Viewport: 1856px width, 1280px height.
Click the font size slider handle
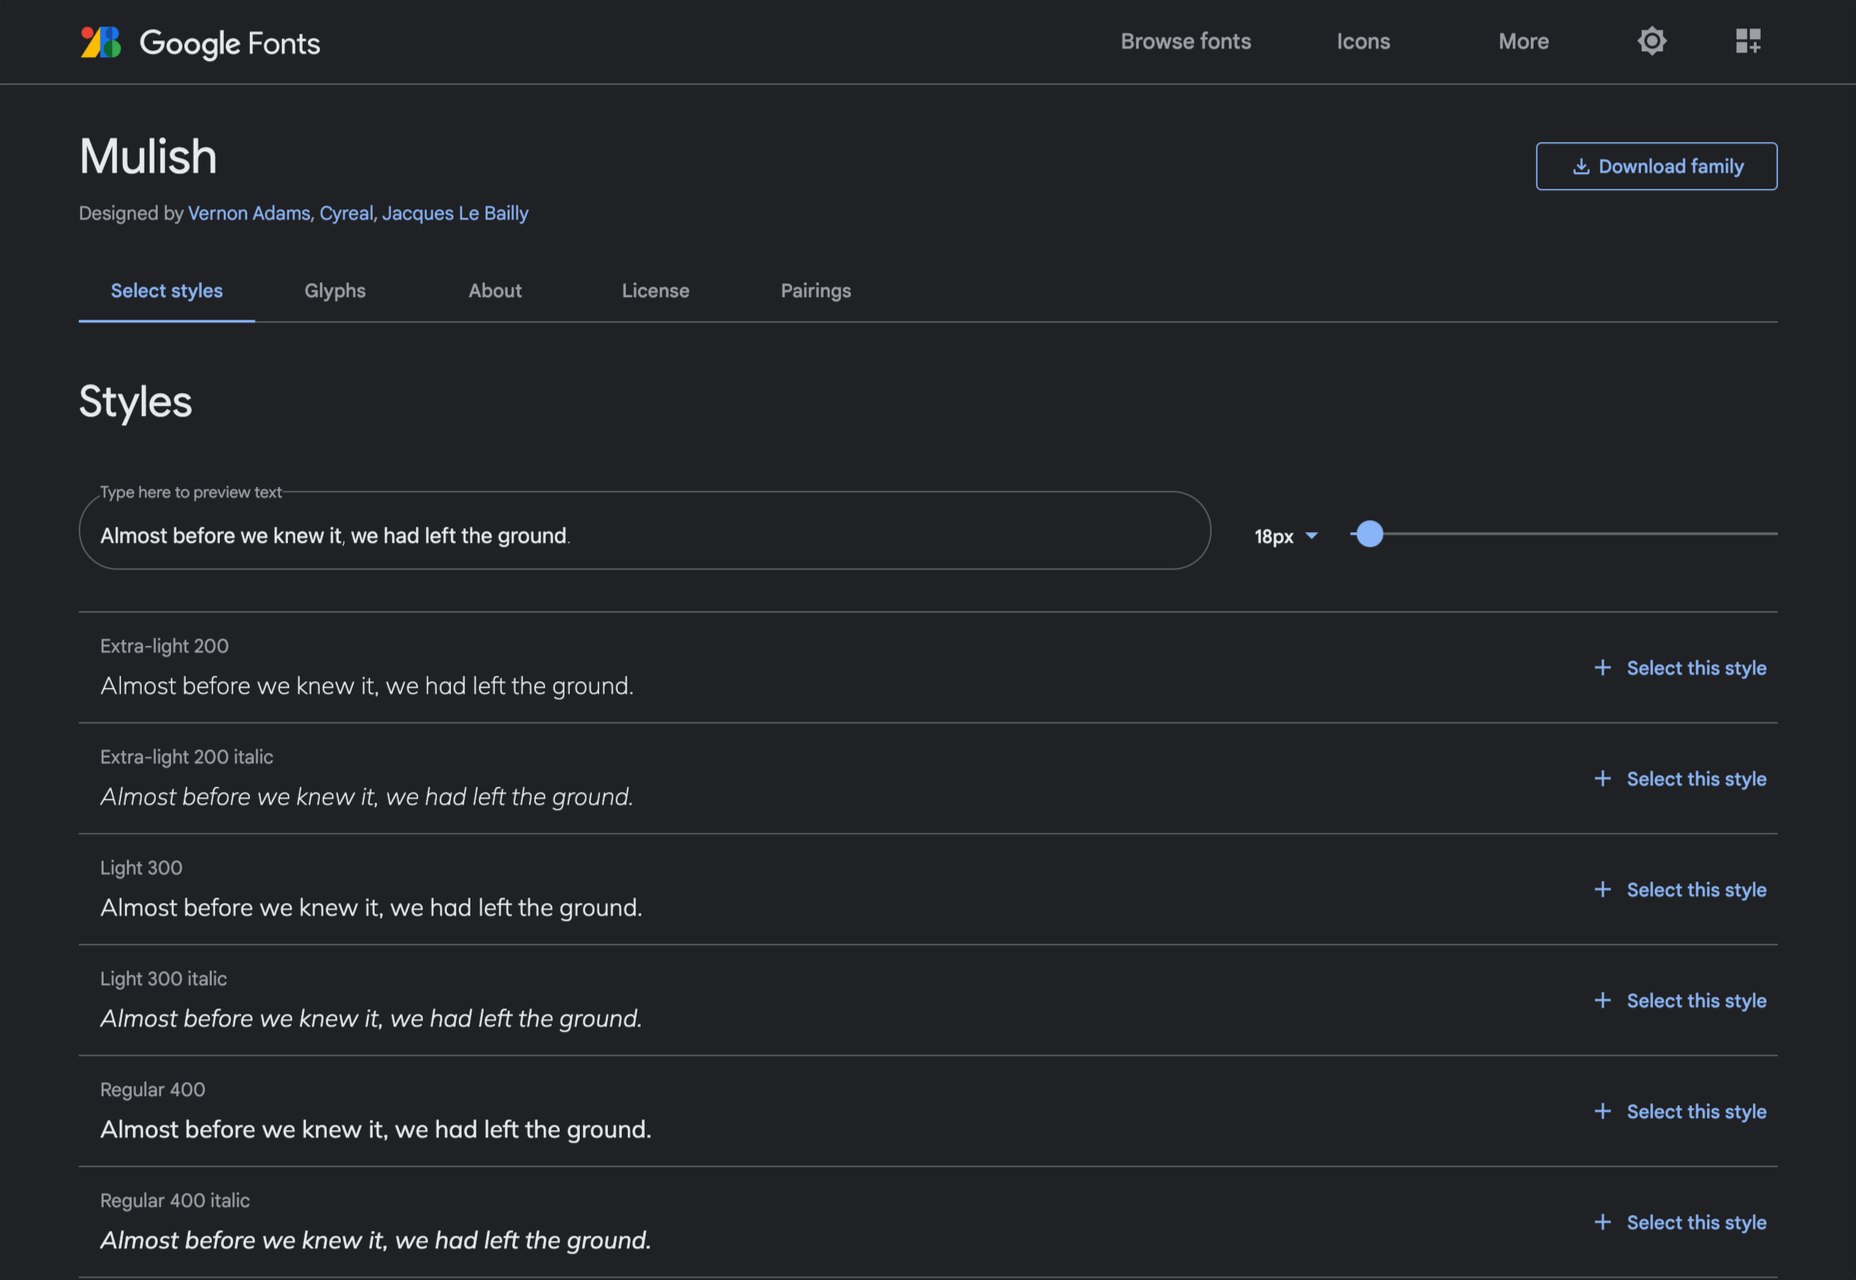point(1369,534)
